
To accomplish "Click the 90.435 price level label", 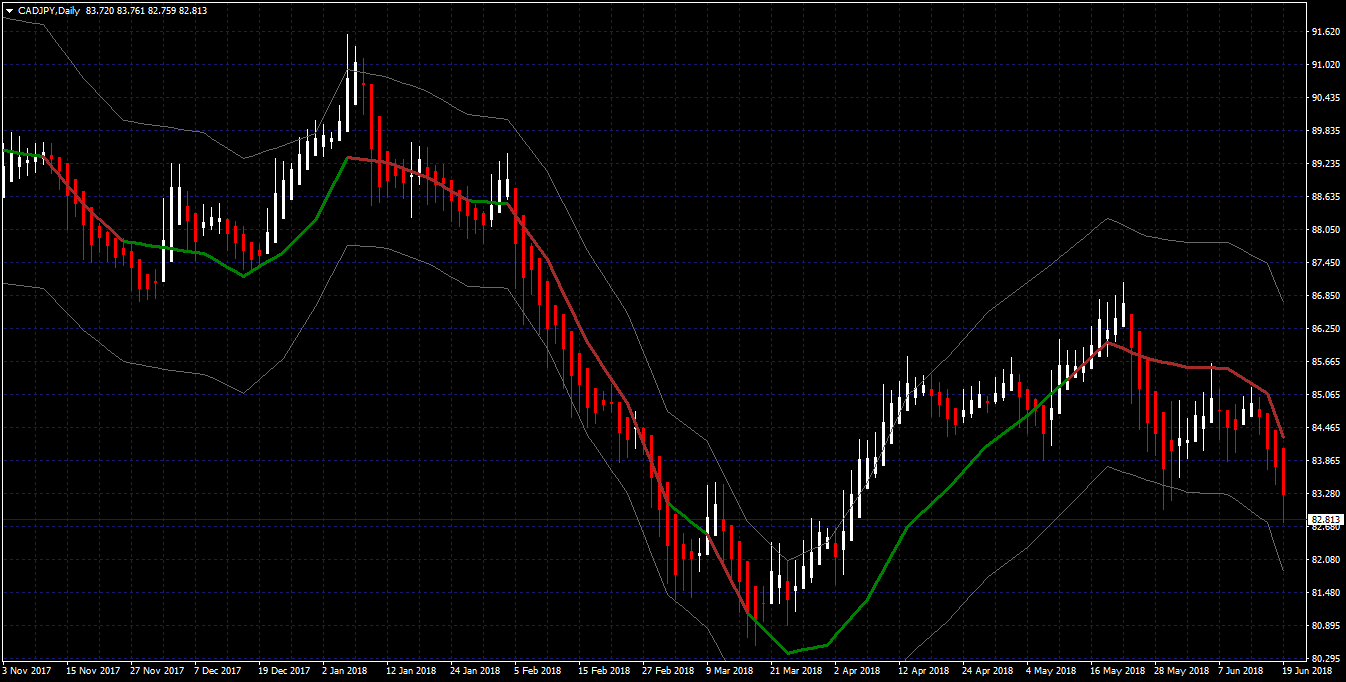I will [1325, 98].
